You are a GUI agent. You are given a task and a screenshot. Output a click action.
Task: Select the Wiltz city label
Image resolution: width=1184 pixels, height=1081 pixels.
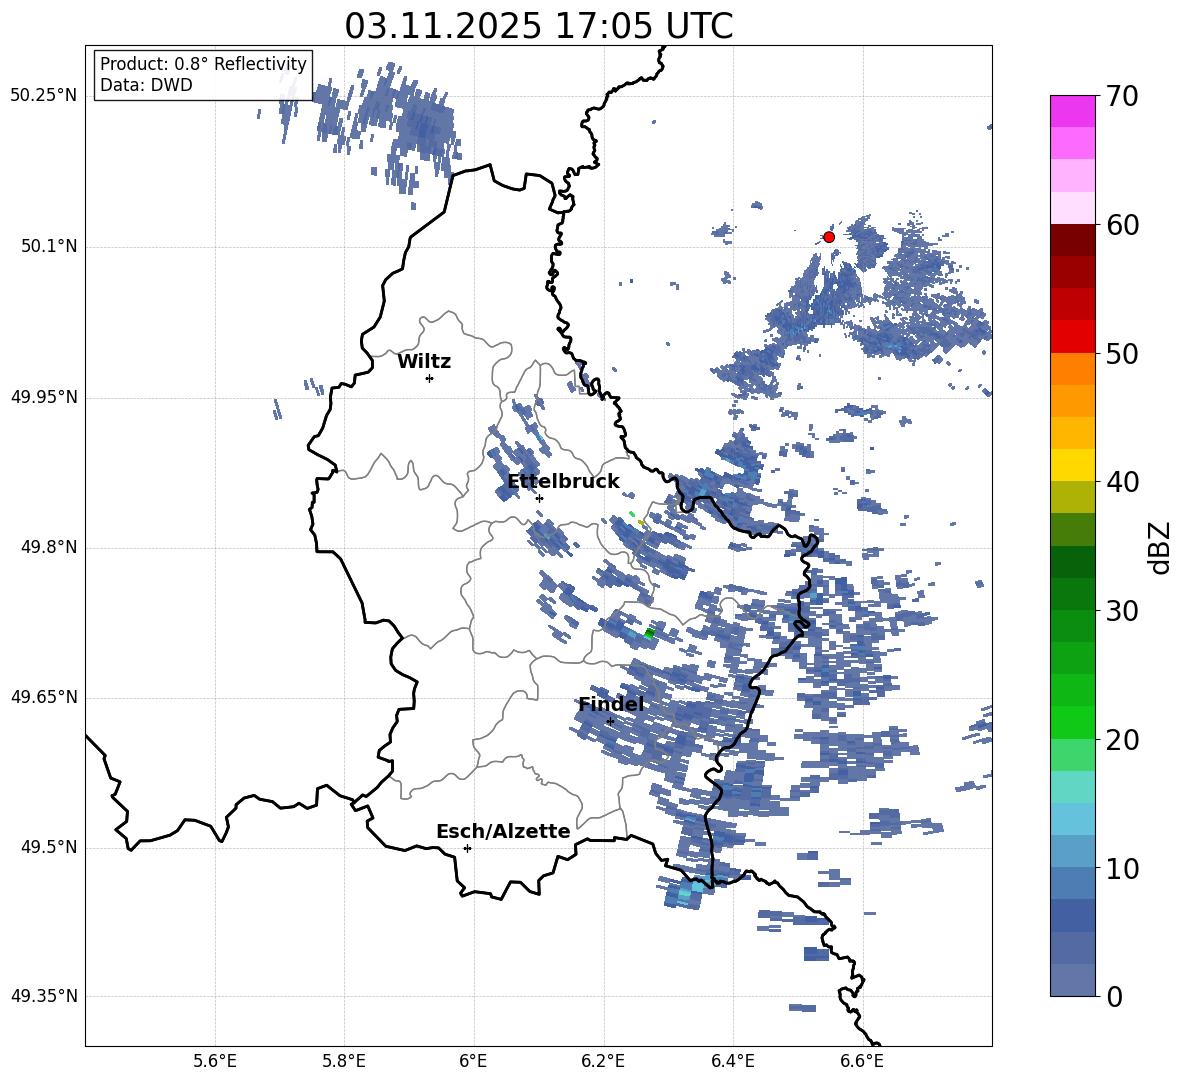point(424,362)
